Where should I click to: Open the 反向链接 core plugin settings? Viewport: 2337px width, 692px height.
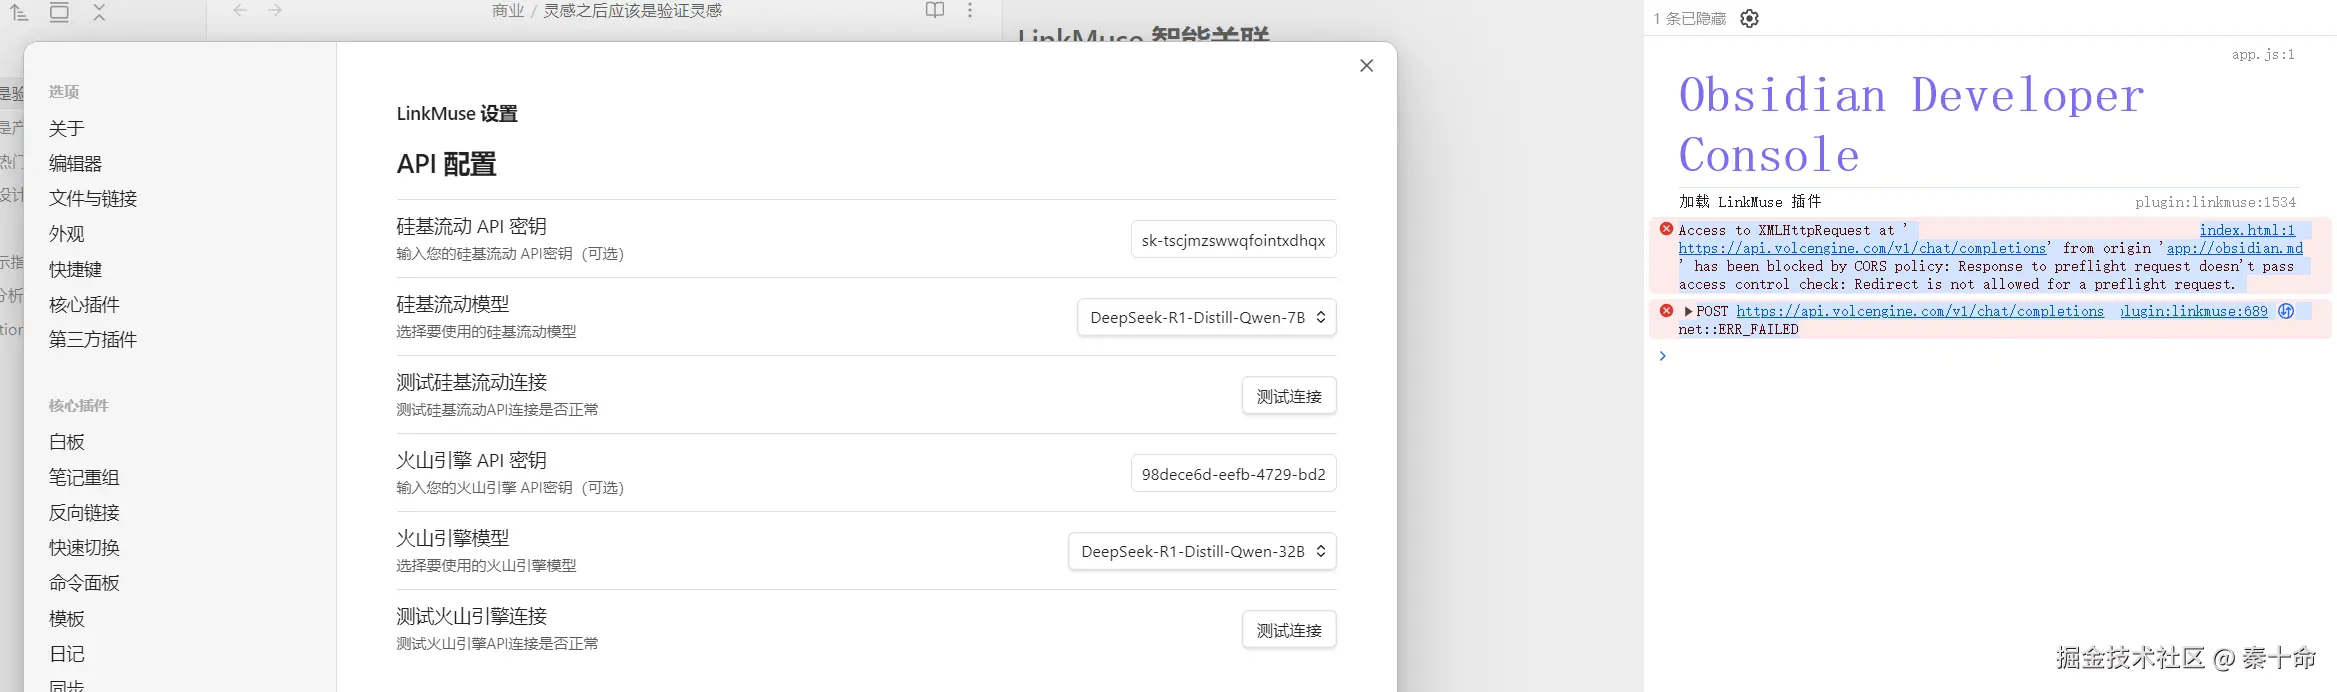click(x=84, y=512)
